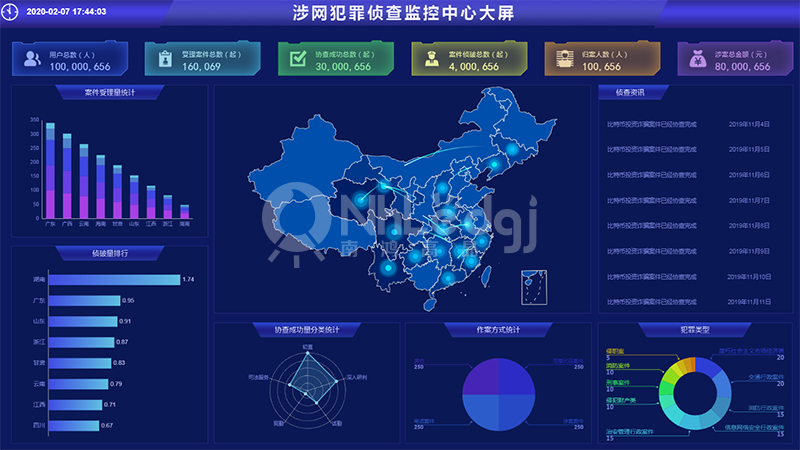This screenshot has width=800, height=450.
Task: Open the news item dated 2019年11月8日
Action: [688, 226]
